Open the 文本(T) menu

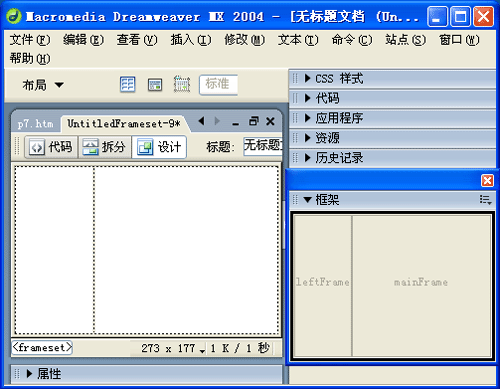298,40
